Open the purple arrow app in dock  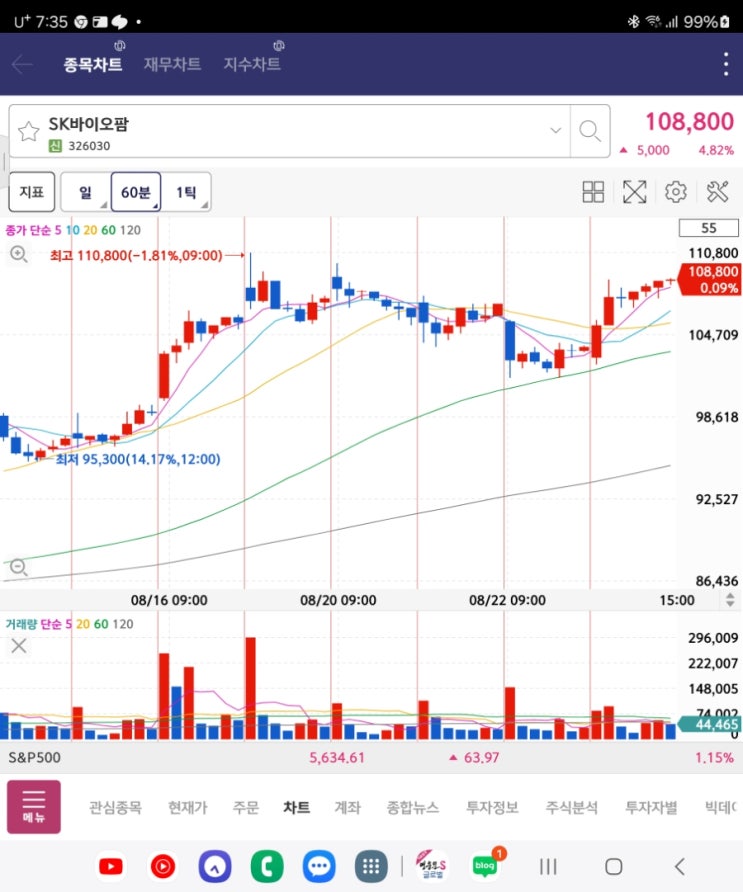[x=214, y=866]
